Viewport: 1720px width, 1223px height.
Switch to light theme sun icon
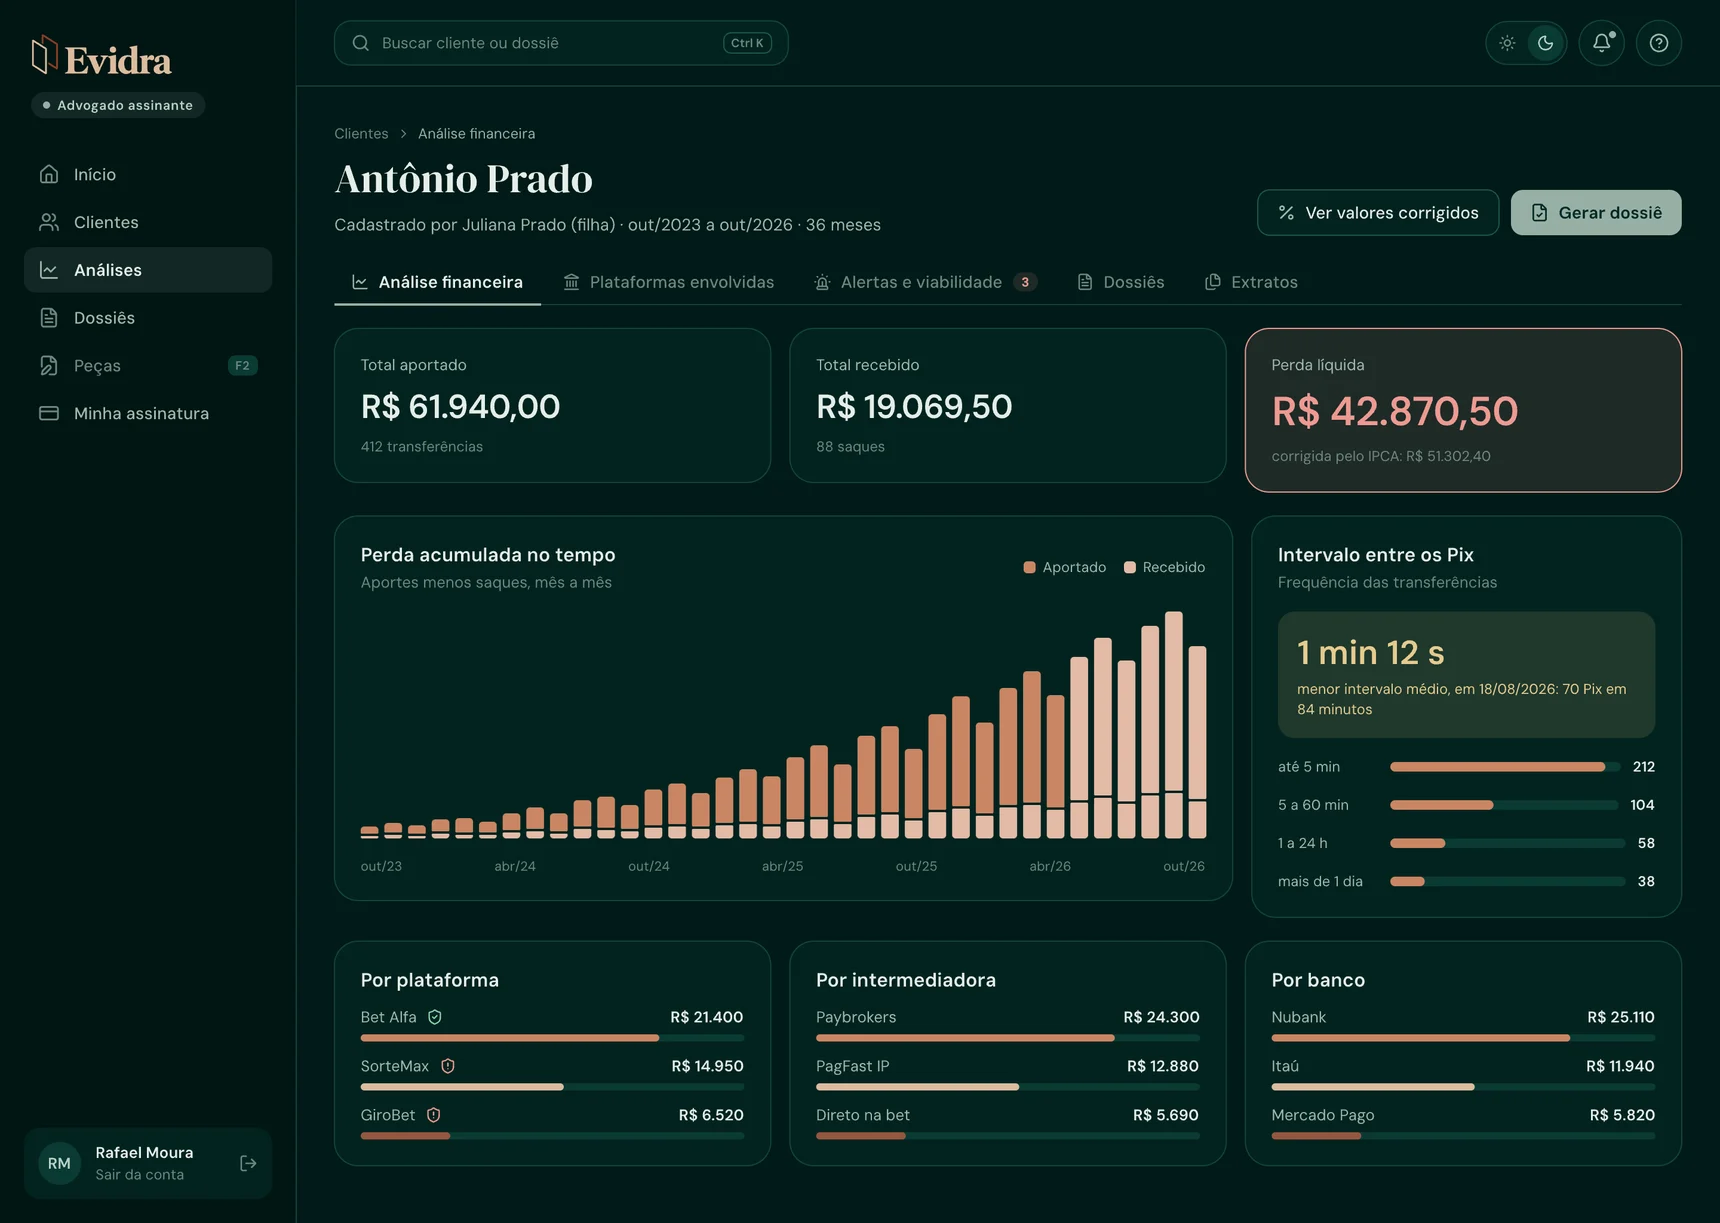1507,43
